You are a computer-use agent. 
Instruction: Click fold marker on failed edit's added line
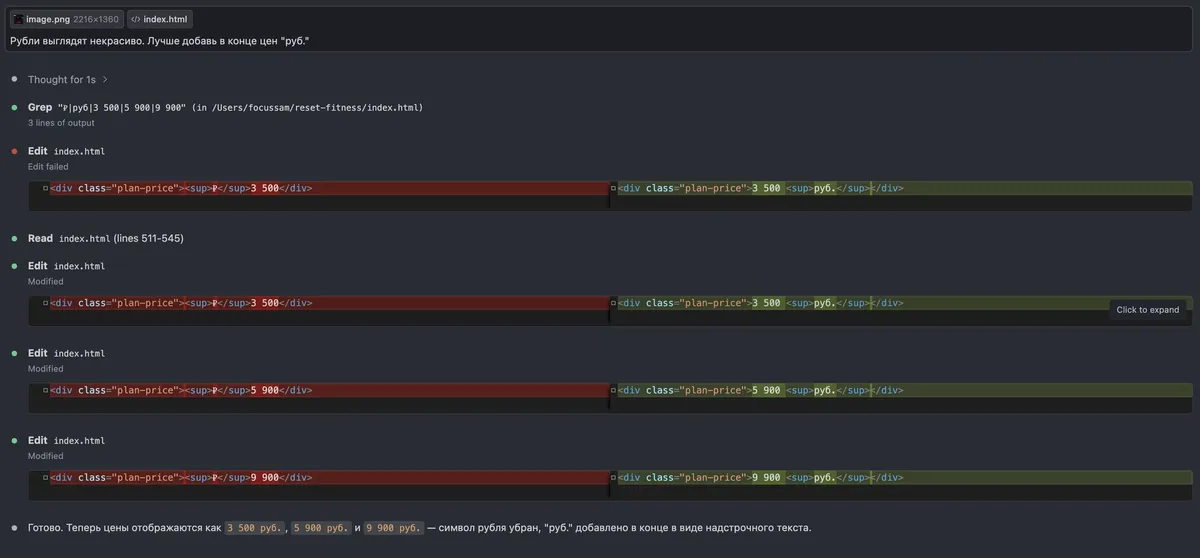point(613,188)
